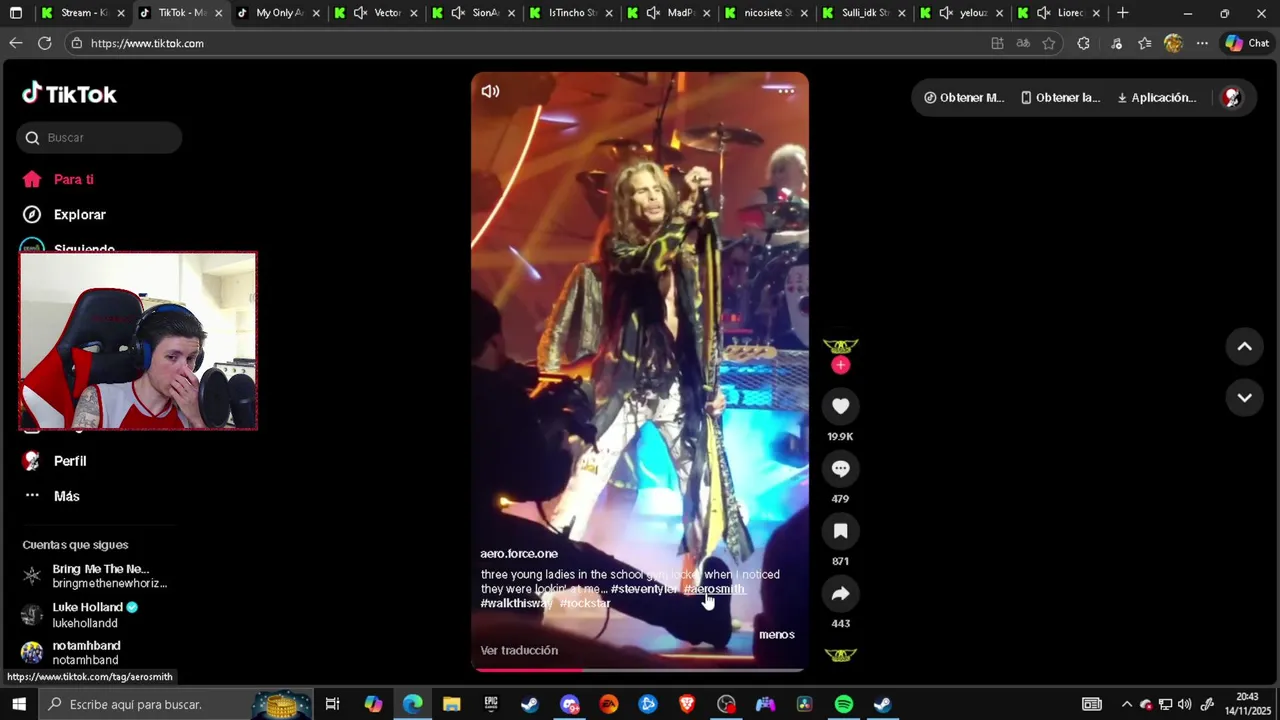
Task: Reload the current page
Action: [x=45, y=43]
